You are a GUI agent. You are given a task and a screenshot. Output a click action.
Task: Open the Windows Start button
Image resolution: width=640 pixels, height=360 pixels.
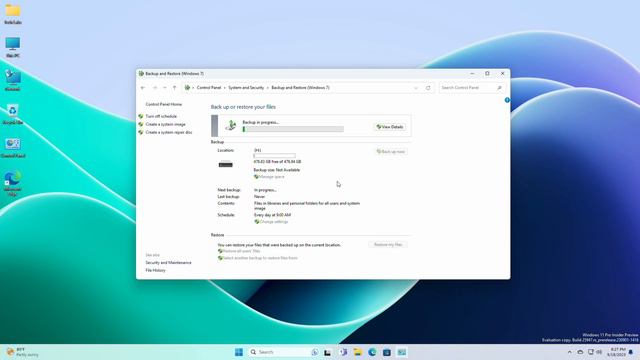(239, 352)
